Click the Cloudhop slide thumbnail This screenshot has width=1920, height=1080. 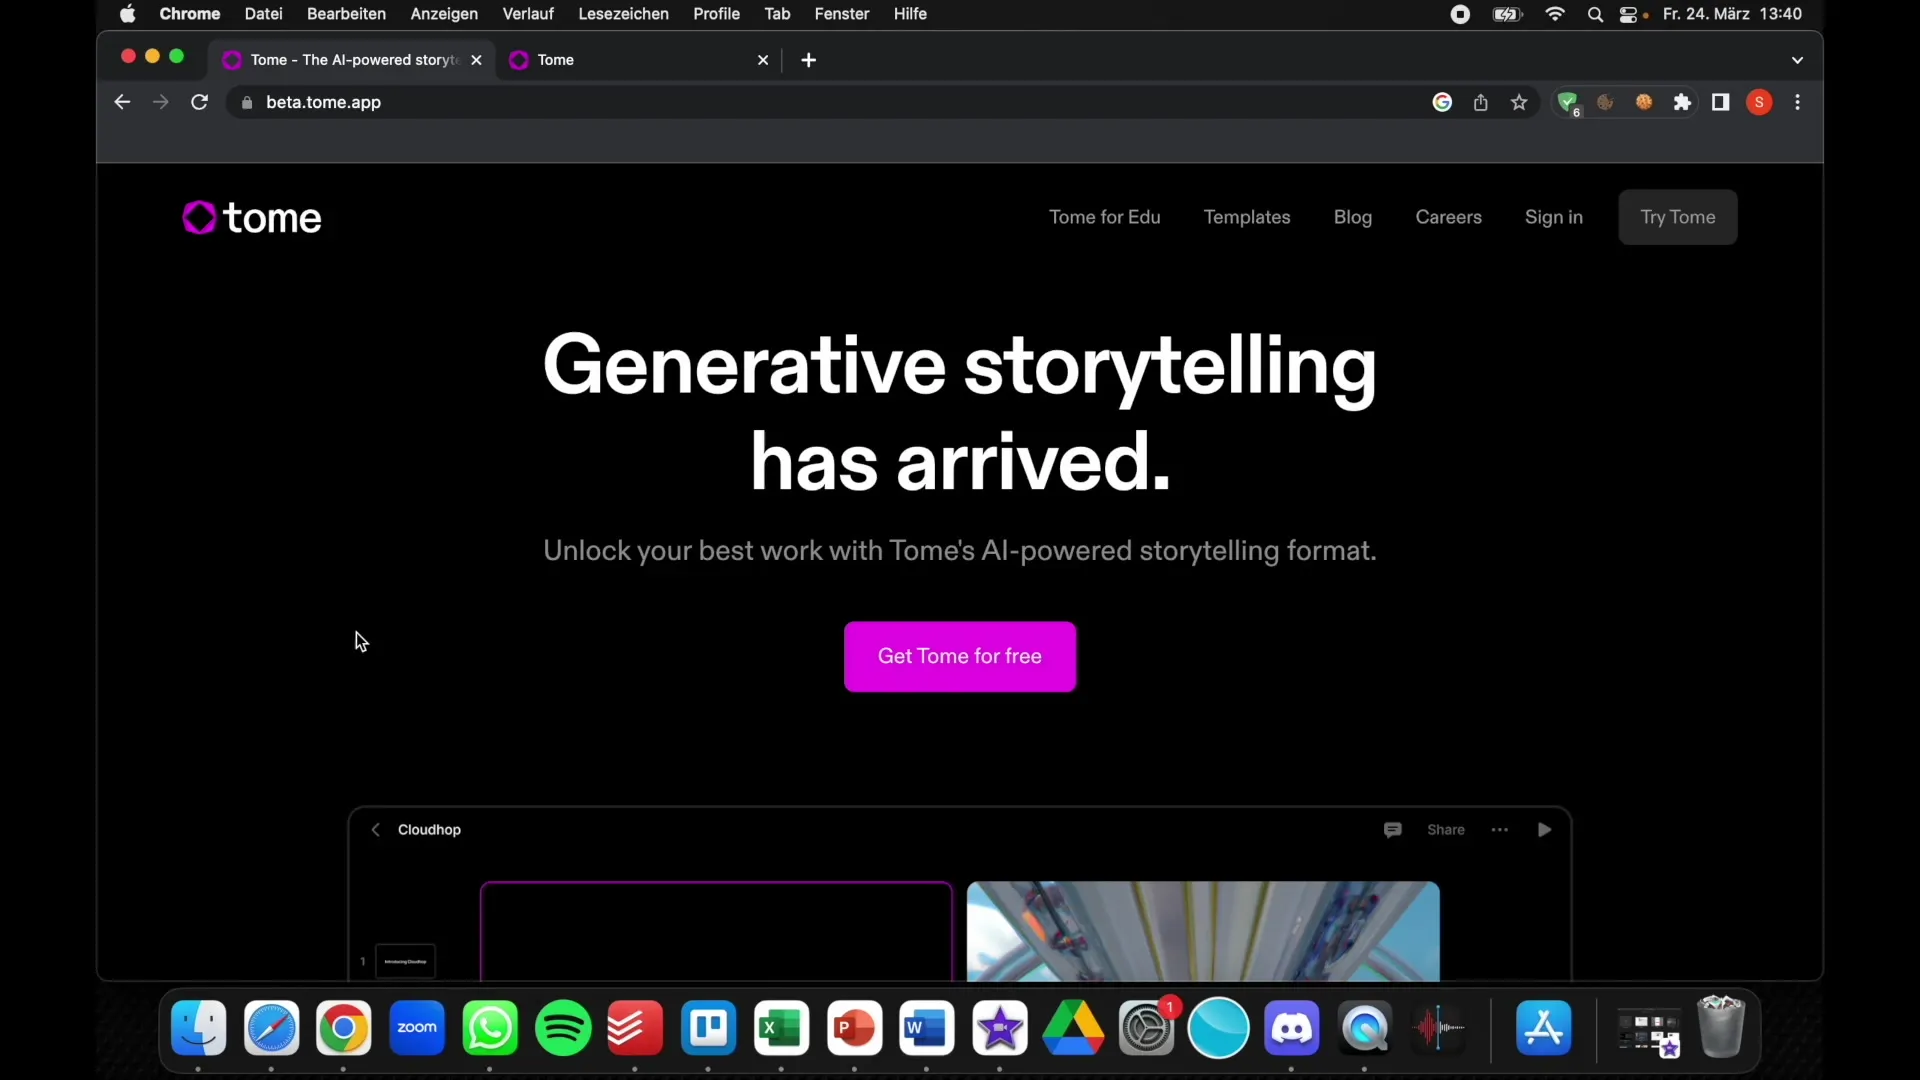pyautogui.click(x=404, y=959)
